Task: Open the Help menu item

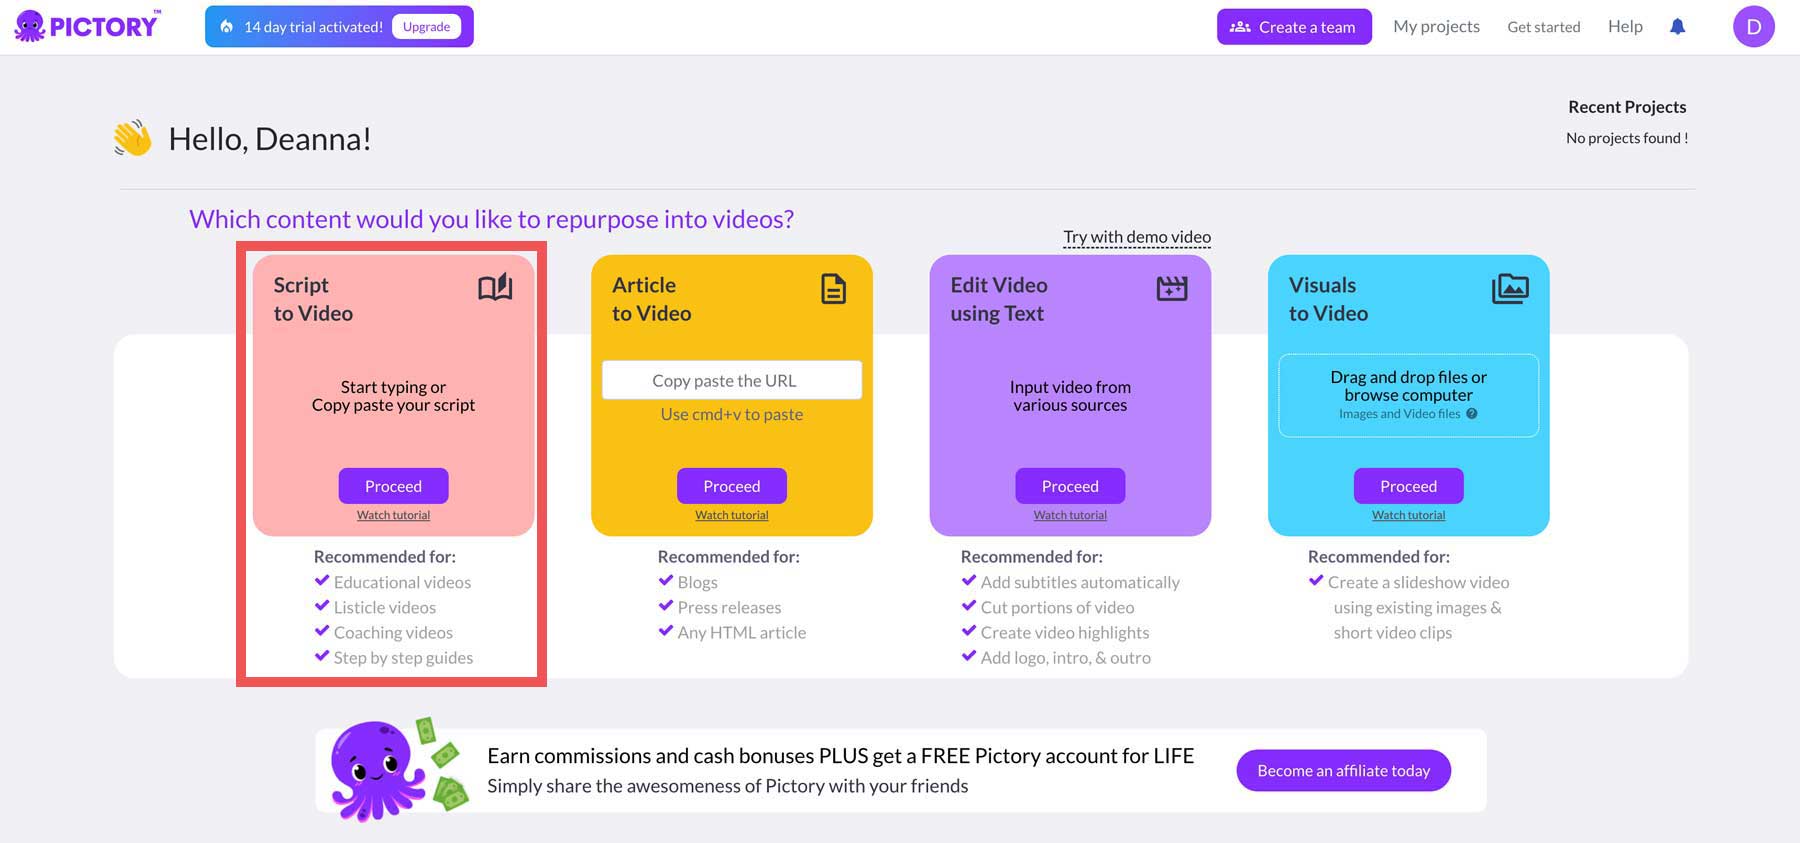Action: click(1625, 27)
